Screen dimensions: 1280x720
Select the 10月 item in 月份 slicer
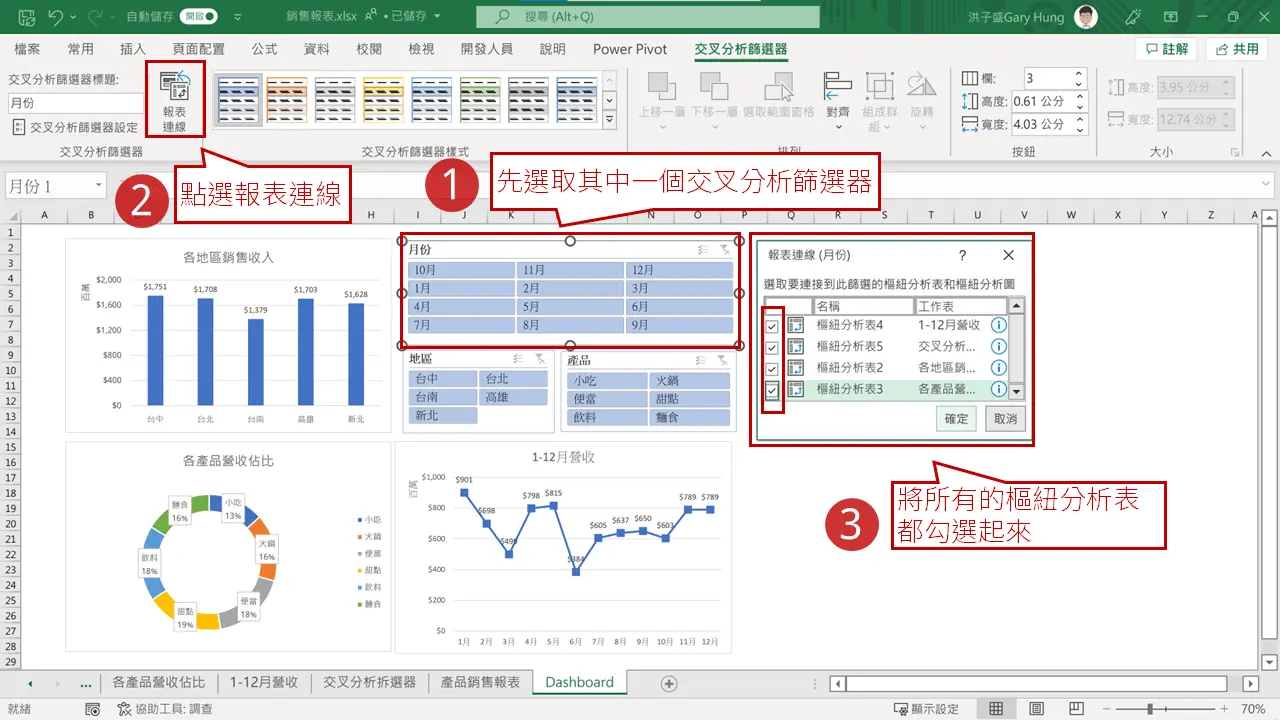tap(461, 270)
